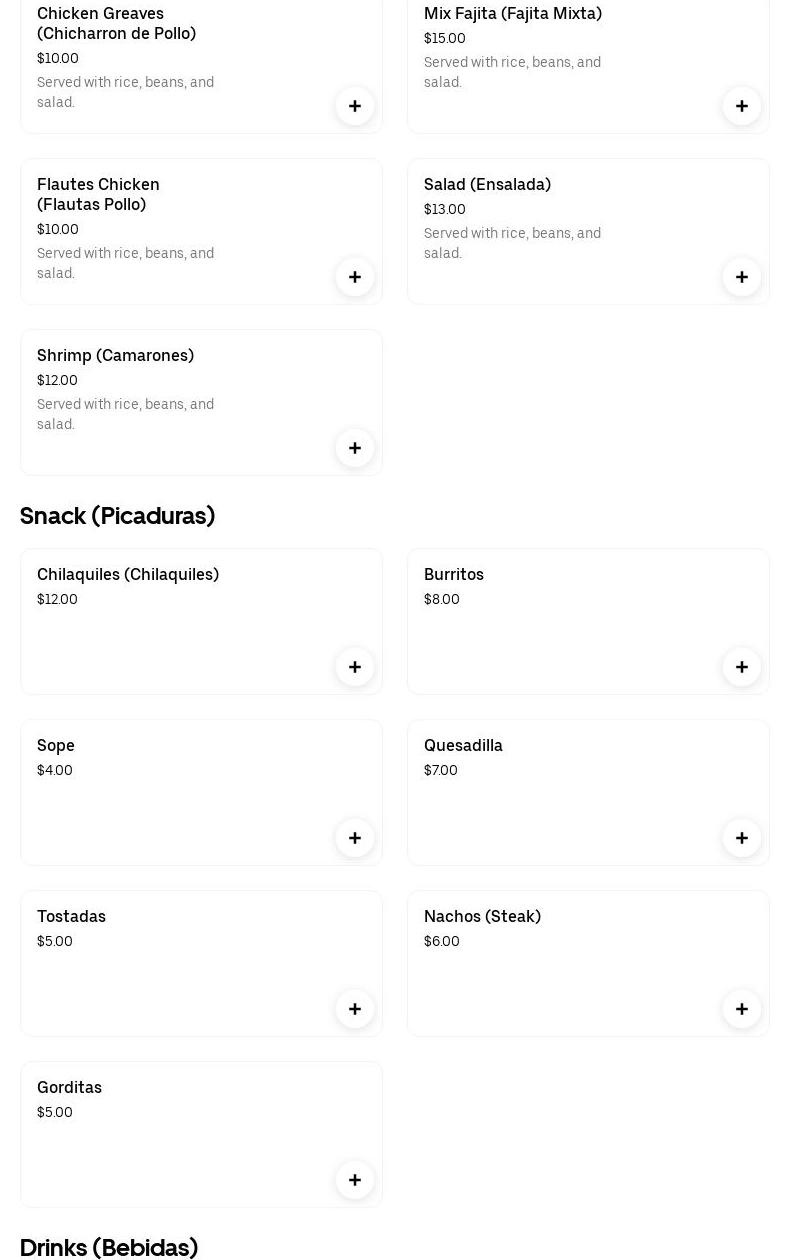804x1260 pixels.
Task: Add Mix Fajita (Fajita Mixta) to cart
Action: pyautogui.click(x=742, y=106)
